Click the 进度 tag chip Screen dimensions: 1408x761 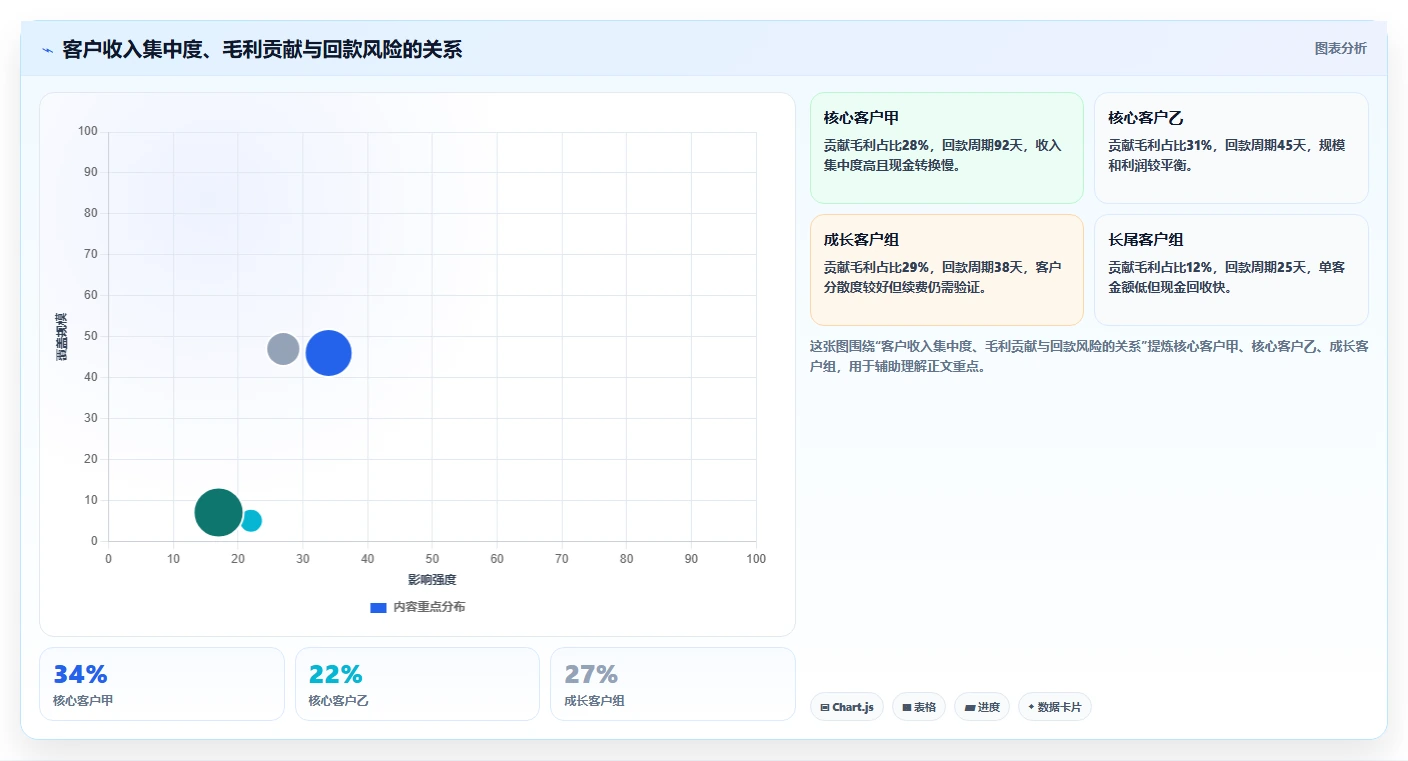click(x=982, y=707)
